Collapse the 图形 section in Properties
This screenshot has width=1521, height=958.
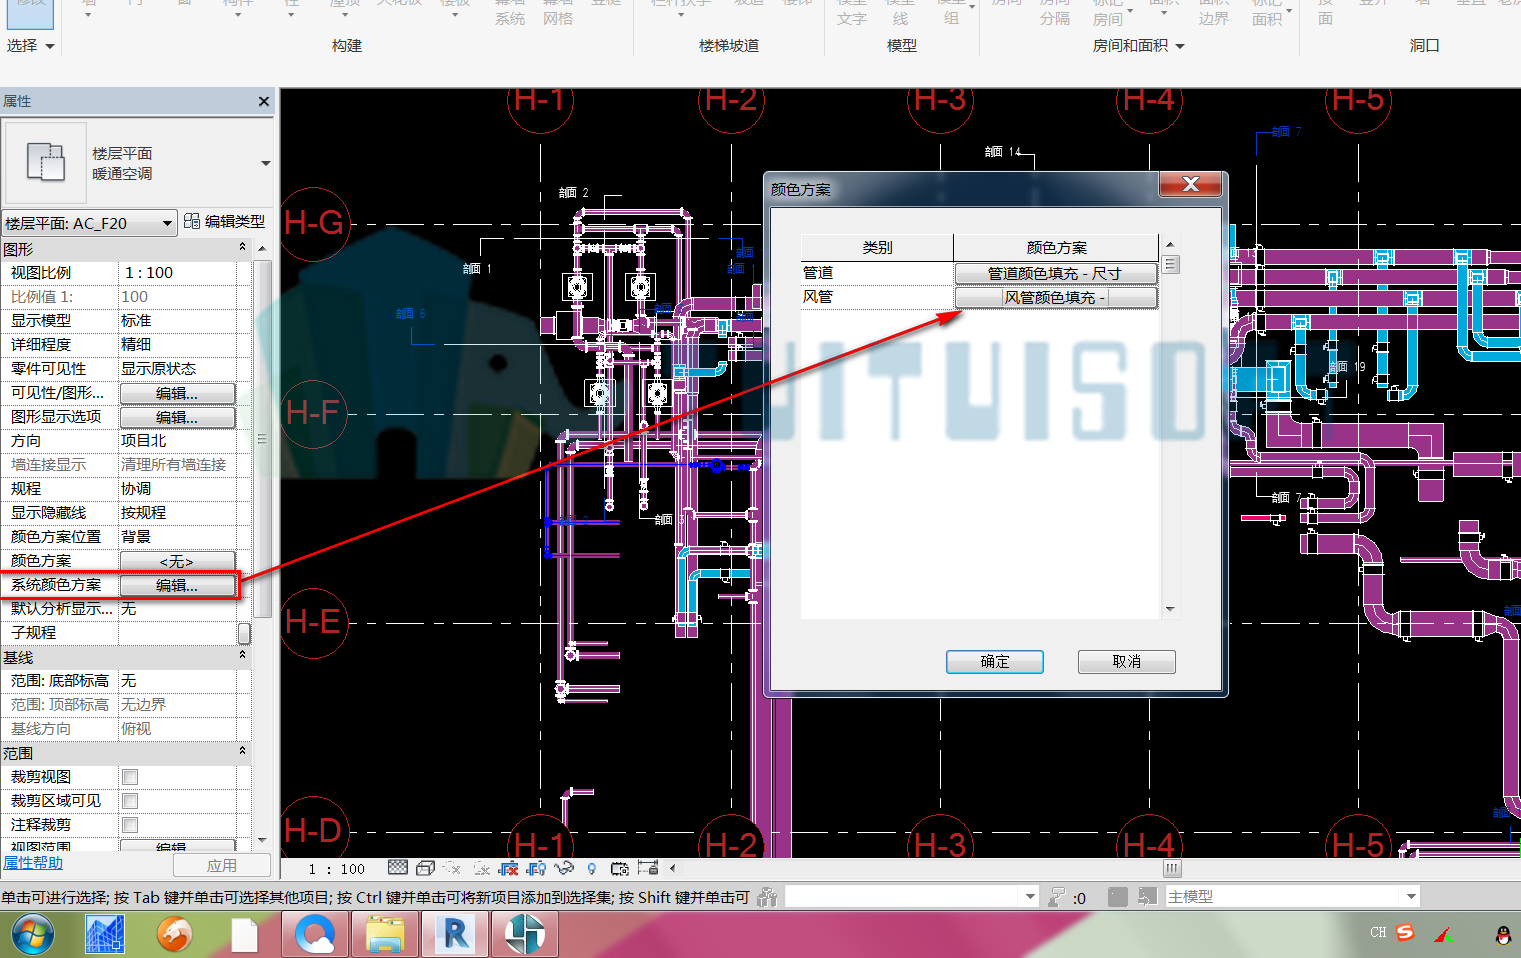tap(242, 246)
